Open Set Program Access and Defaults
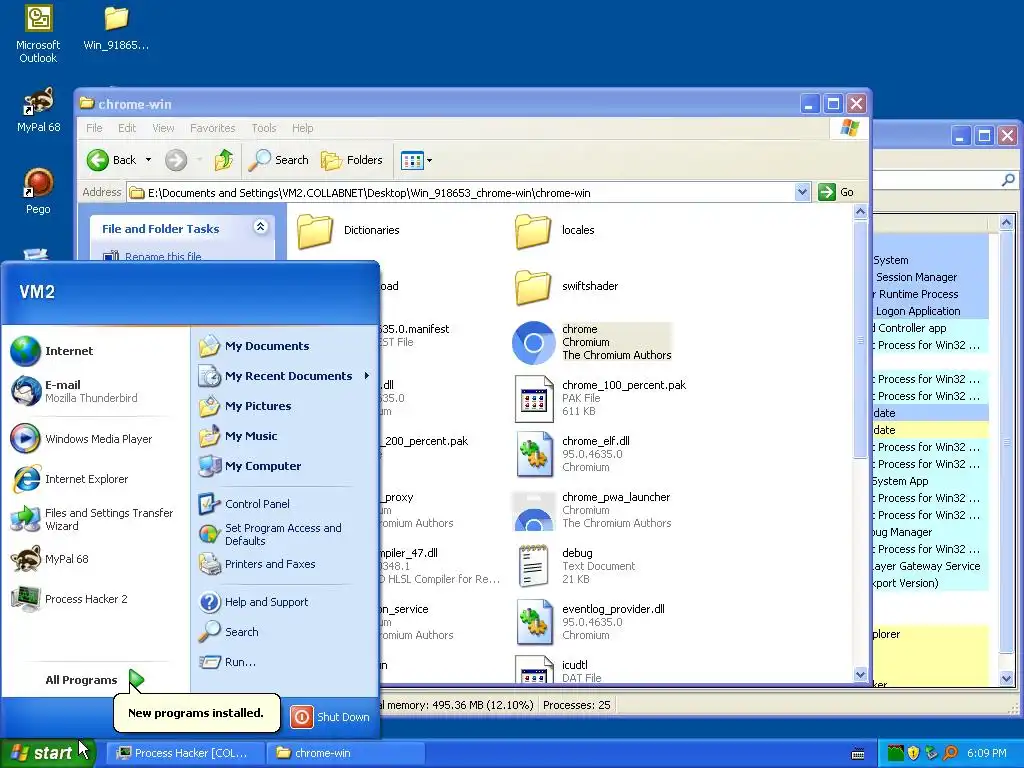Viewport: 1024px width, 768px height. click(x=270, y=534)
